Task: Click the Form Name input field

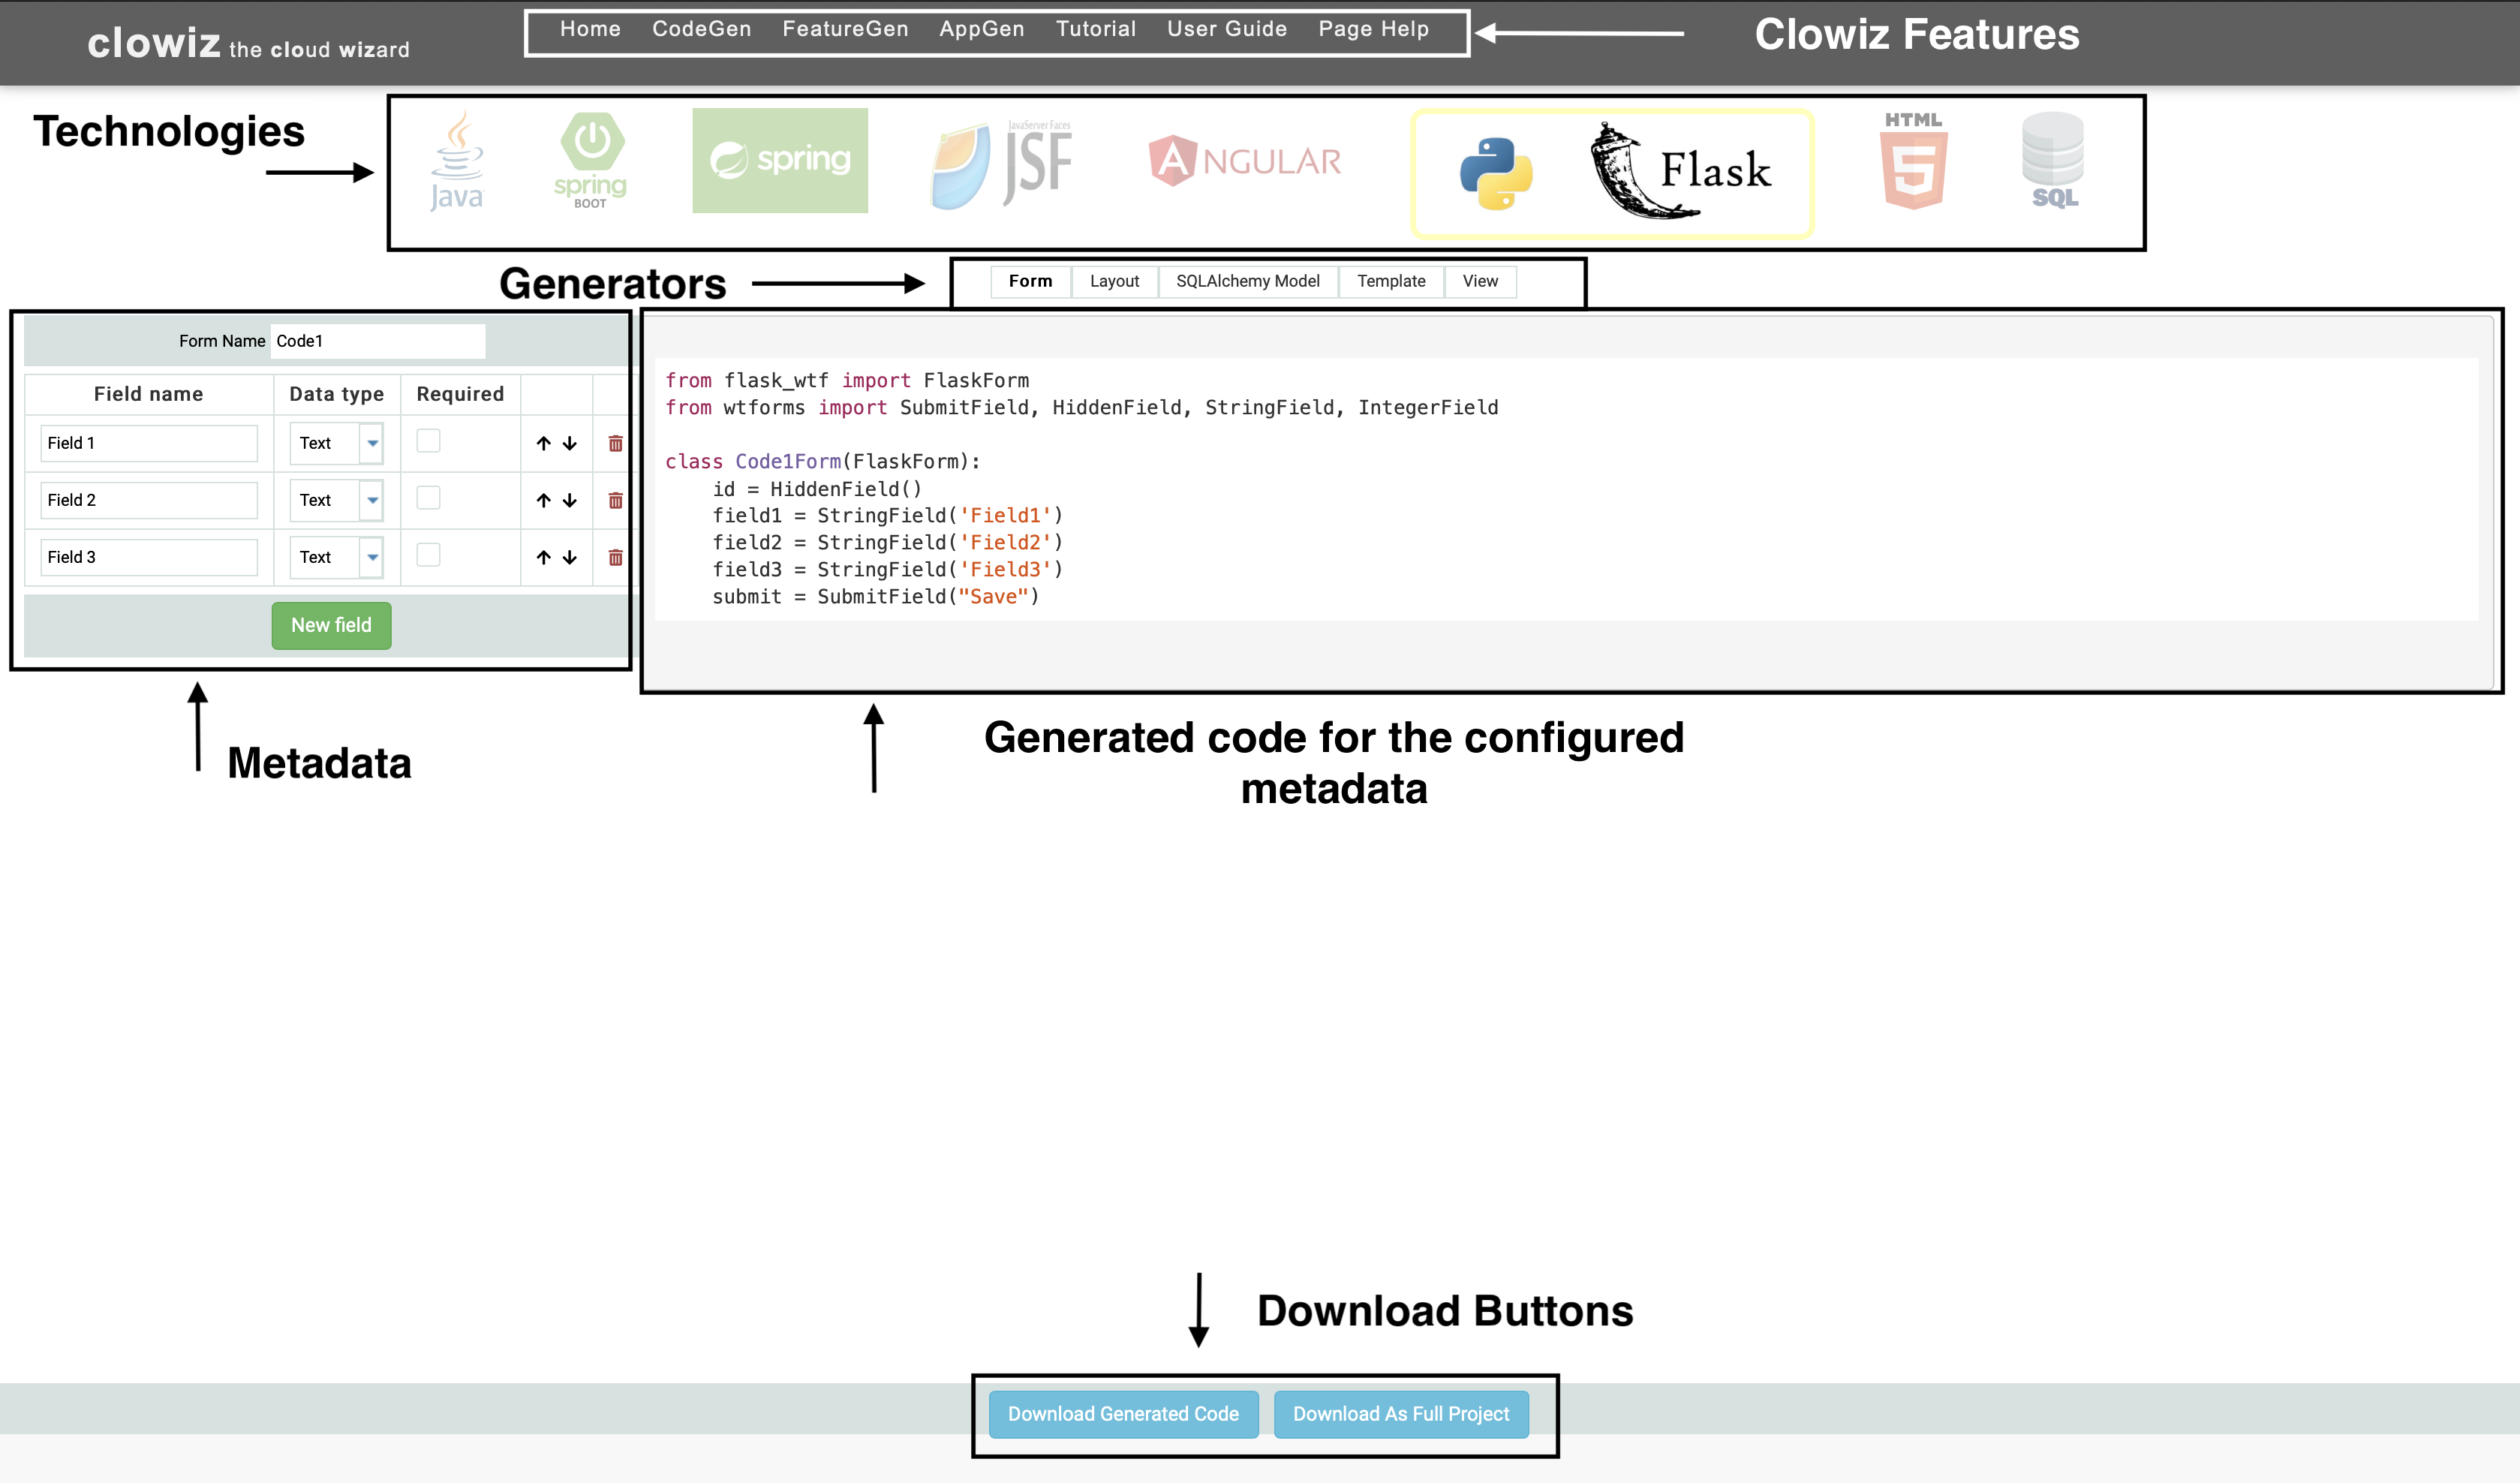Action: pos(377,341)
